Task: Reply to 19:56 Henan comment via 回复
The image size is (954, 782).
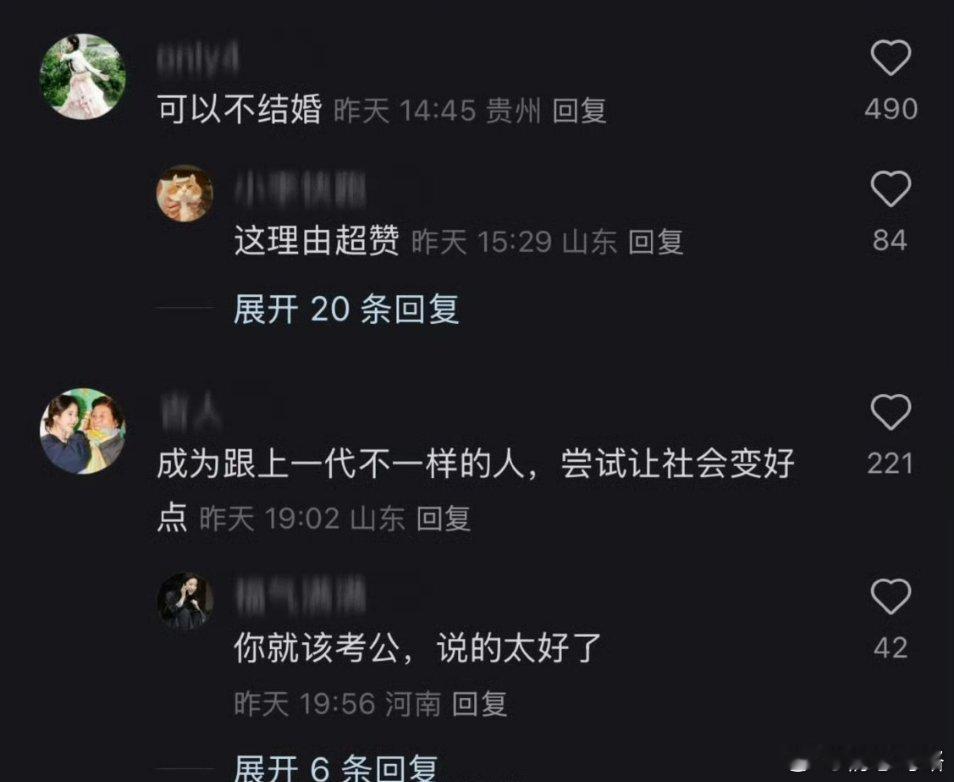Action: click(479, 704)
